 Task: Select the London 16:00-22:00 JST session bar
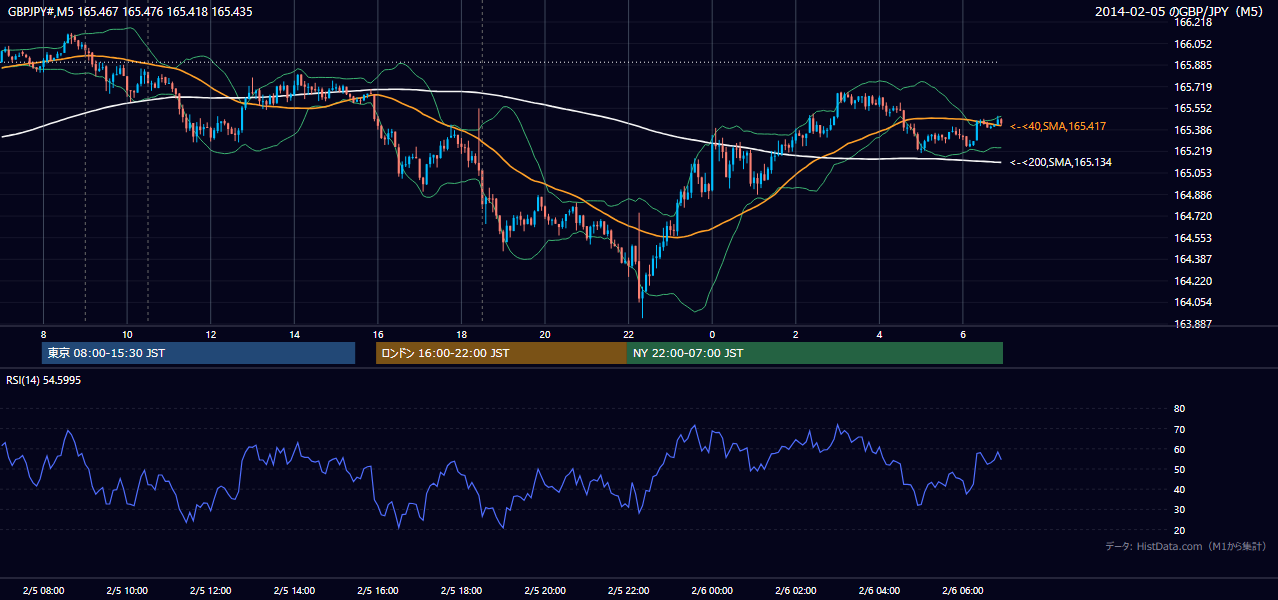[501, 353]
